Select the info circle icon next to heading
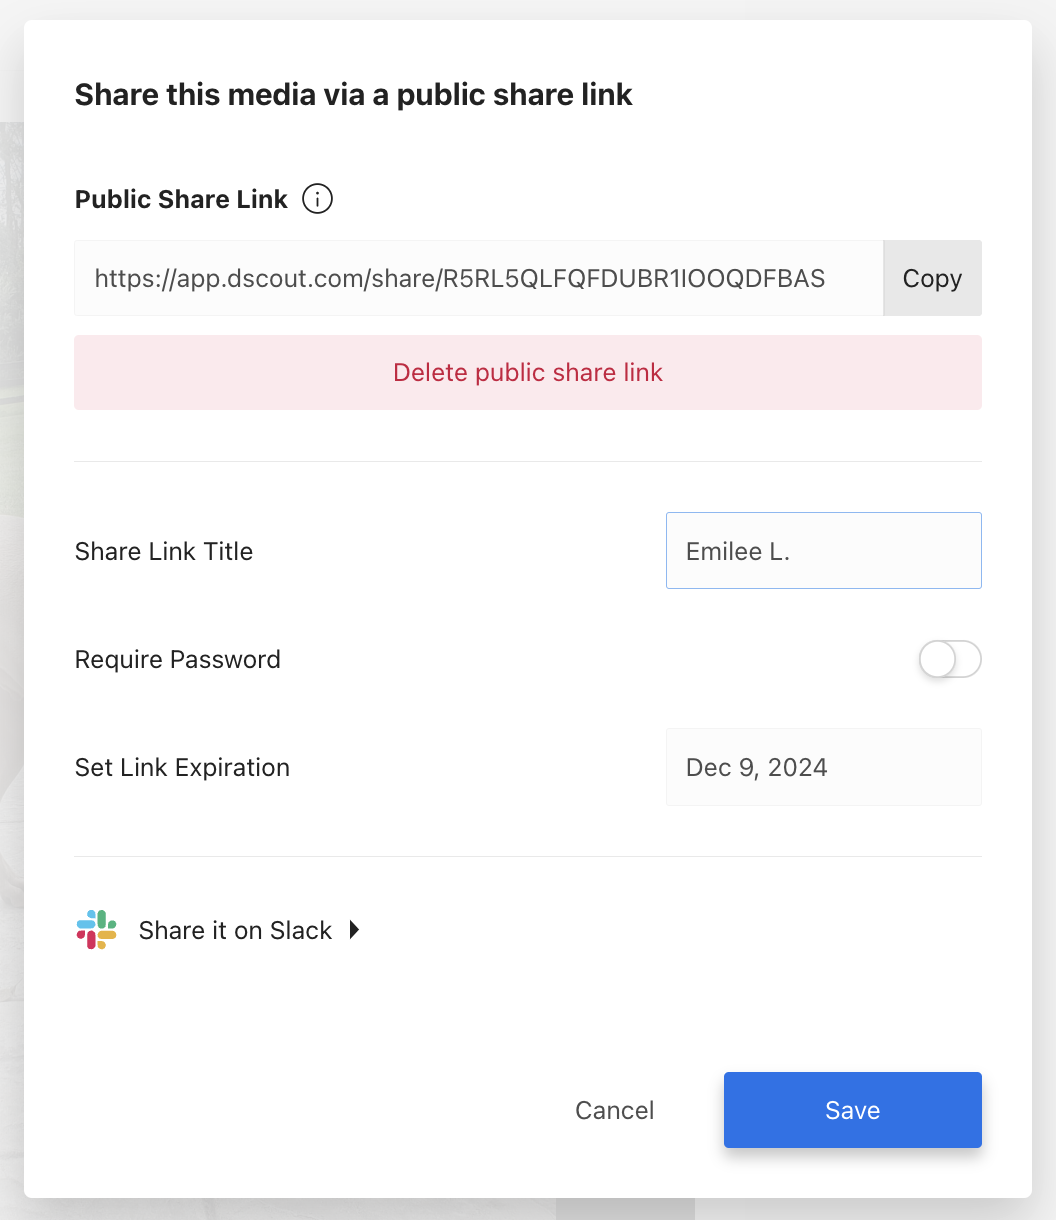This screenshot has height=1220, width=1056. (x=316, y=198)
